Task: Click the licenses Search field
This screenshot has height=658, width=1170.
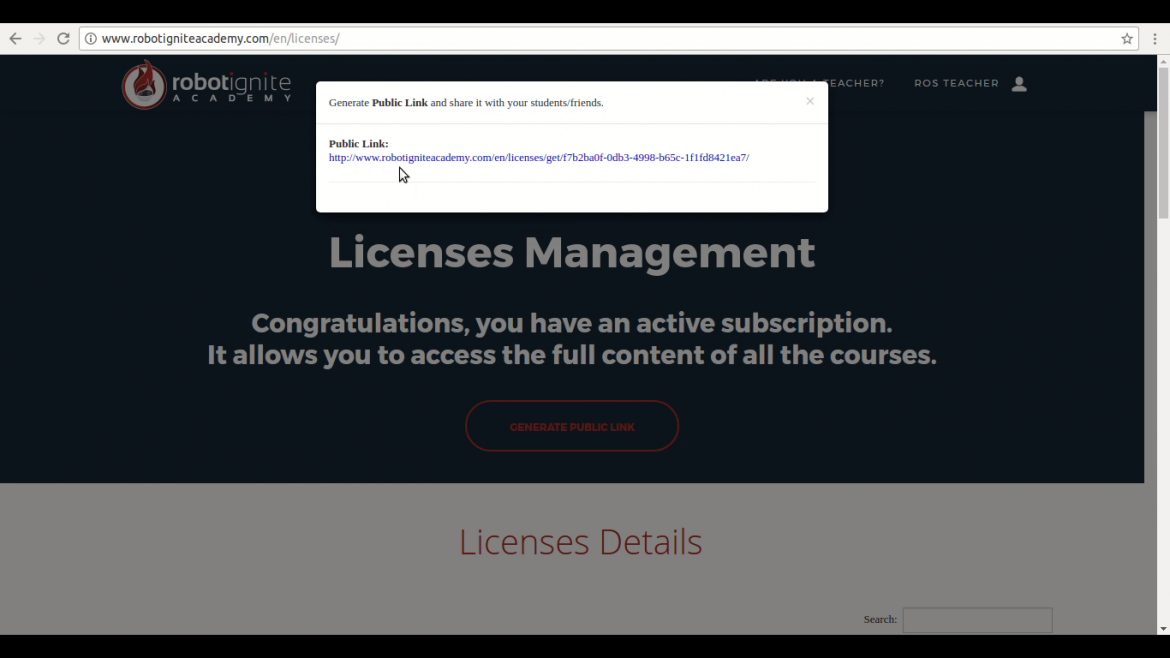Action: [977, 620]
